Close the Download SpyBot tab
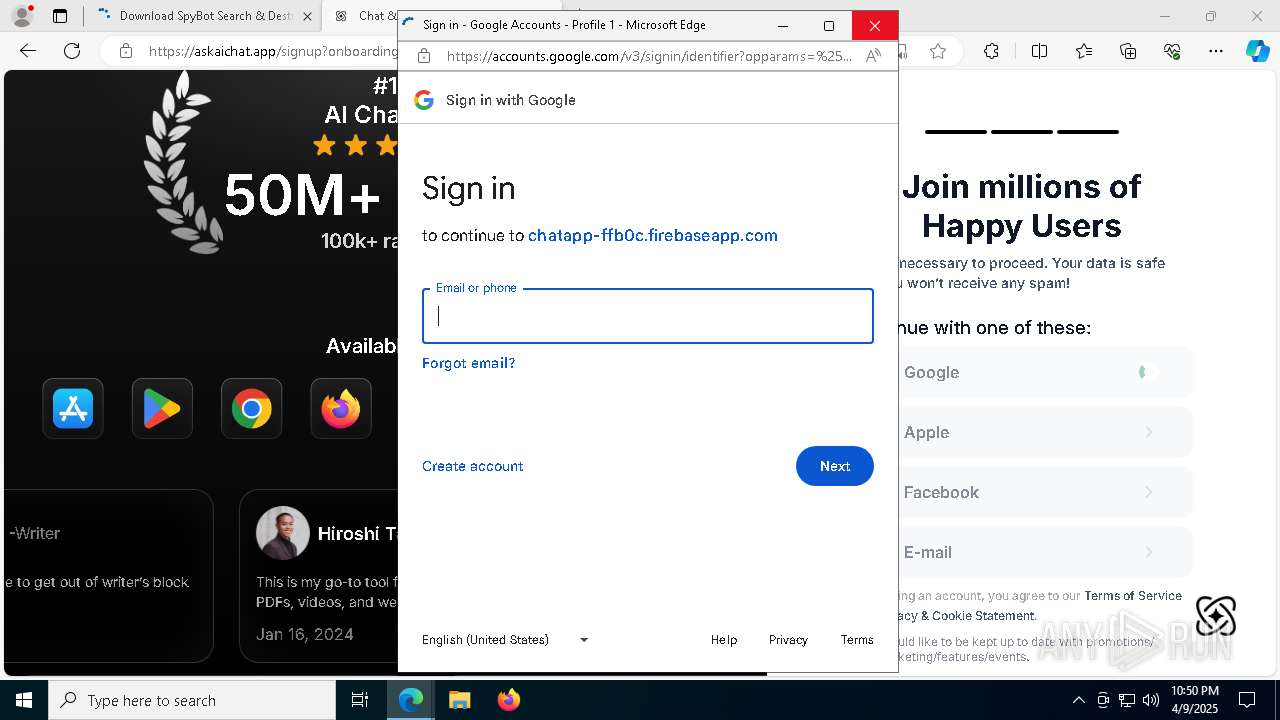 click(306, 16)
